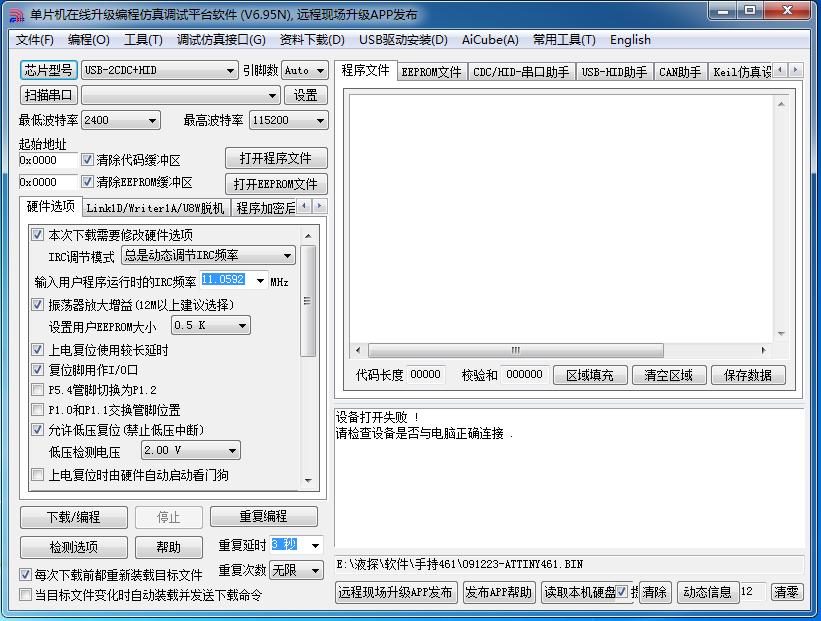Switch to CAN助手 tab
The height and width of the screenshot is (621, 821).
[680, 72]
